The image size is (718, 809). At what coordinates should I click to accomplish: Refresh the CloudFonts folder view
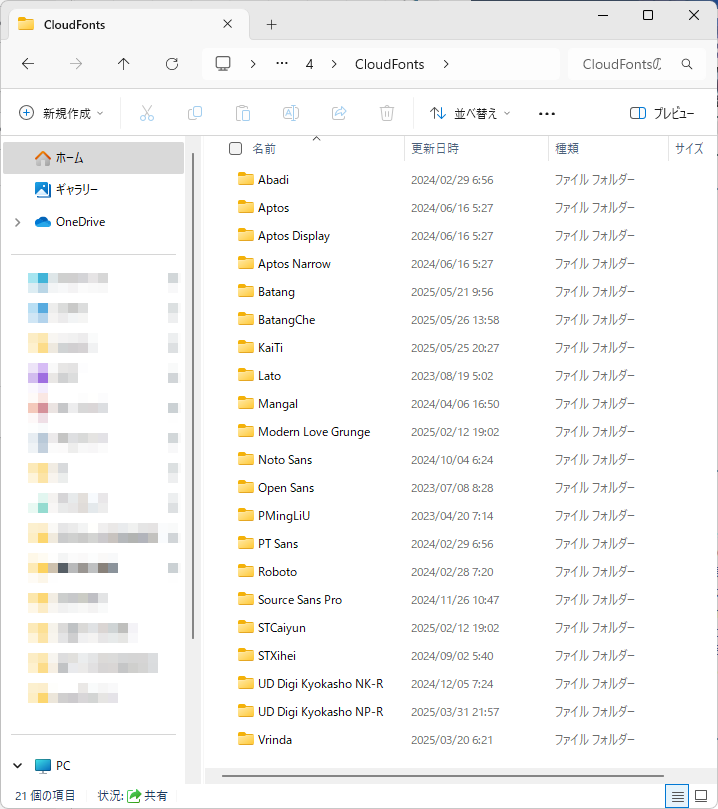point(172,64)
